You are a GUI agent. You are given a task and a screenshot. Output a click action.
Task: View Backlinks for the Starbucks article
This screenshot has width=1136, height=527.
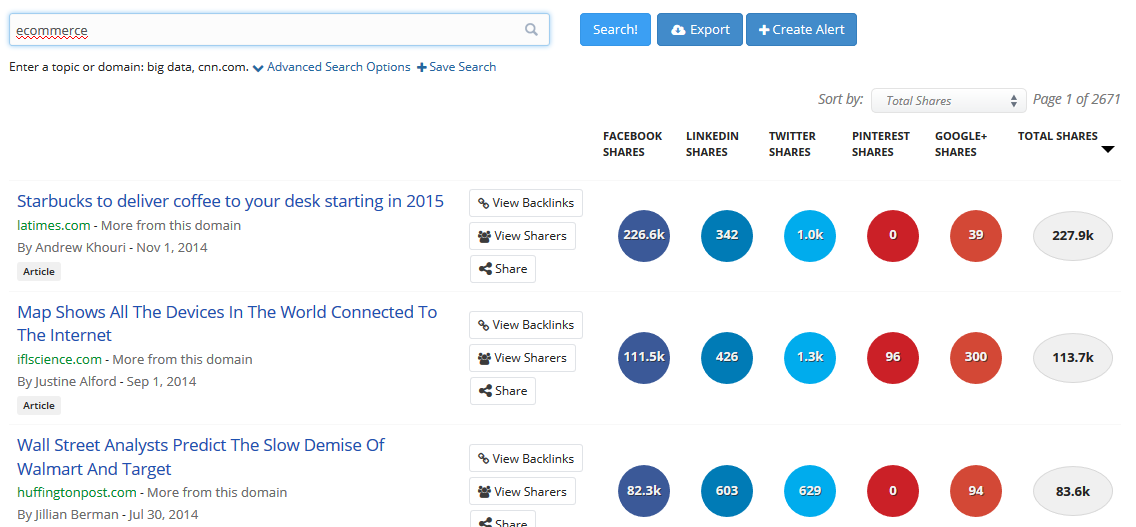(x=526, y=203)
